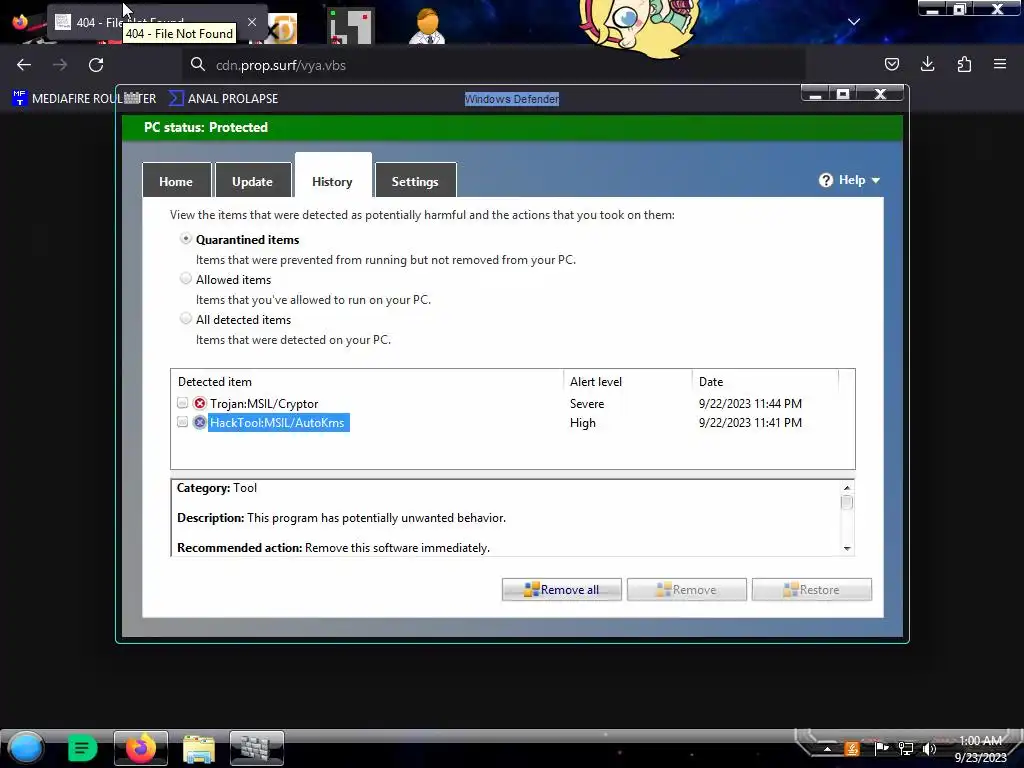
Task: Click the High alert level cell
Action: point(583,423)
